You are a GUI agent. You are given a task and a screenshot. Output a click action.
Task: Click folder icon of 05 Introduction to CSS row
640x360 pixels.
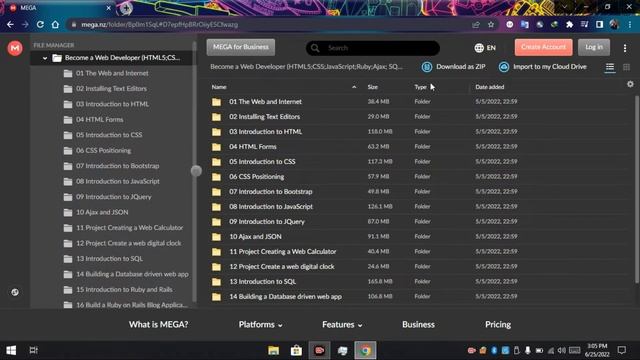coord(216,162)
